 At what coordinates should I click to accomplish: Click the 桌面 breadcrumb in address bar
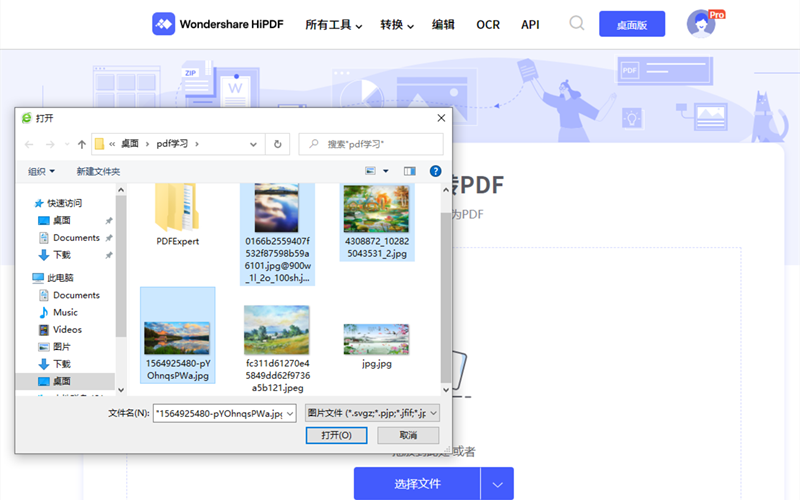tap(130, 144)
